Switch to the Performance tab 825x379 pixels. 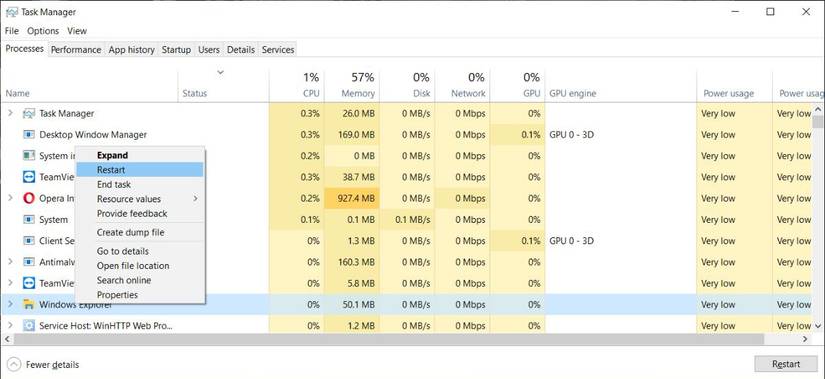pos(76,49)
